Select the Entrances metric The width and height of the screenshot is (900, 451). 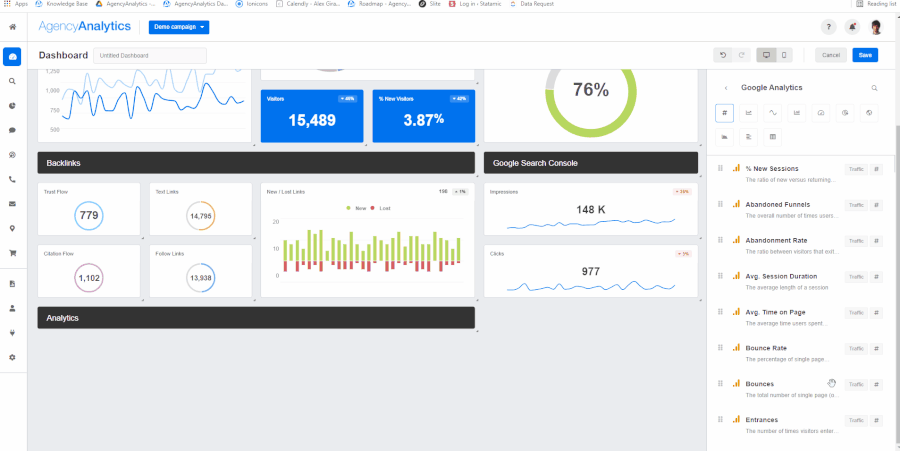800,425
